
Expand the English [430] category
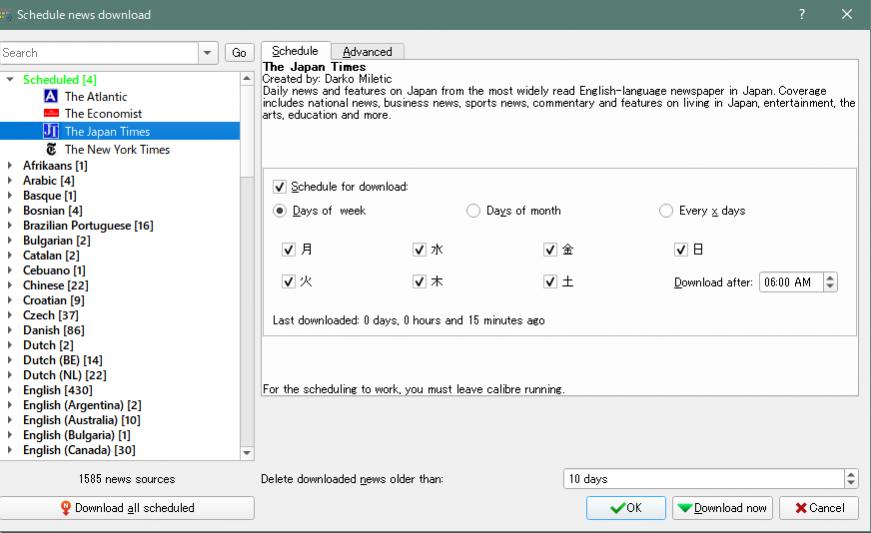click(10, 390)
